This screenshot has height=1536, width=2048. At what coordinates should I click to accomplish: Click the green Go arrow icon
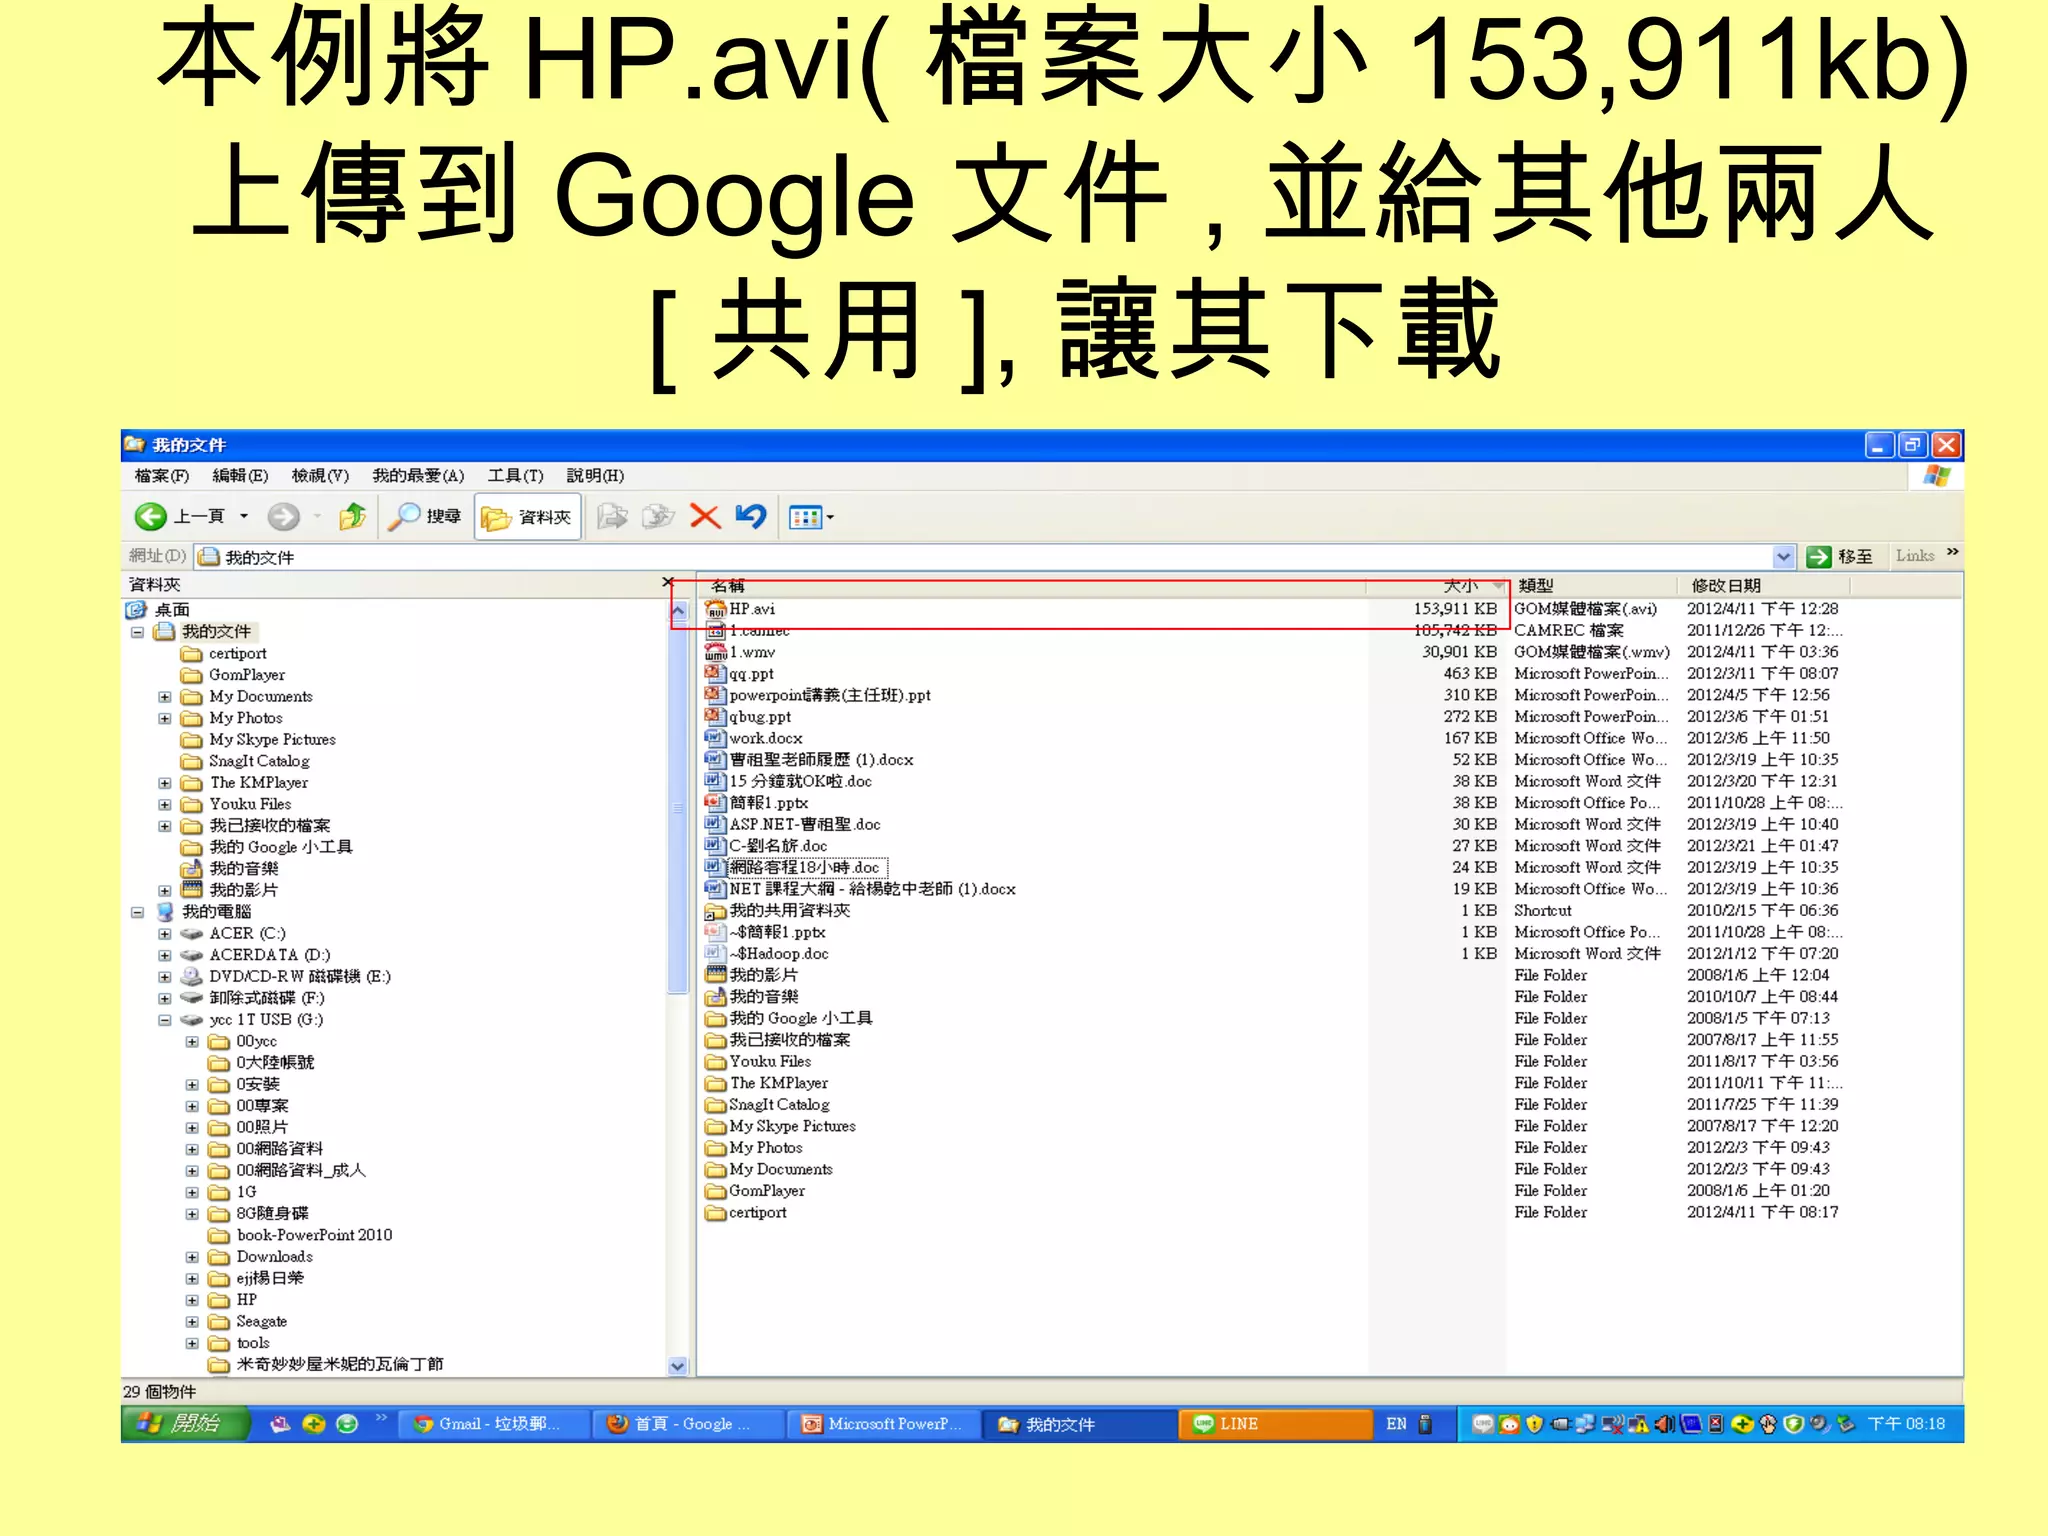click(x=1819, y=557)
